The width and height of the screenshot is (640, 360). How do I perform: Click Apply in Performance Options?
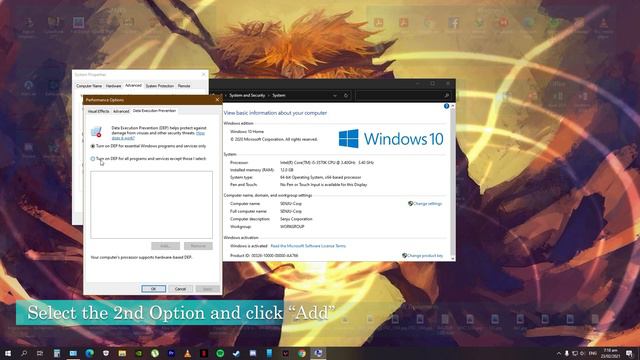coord(207,289)
